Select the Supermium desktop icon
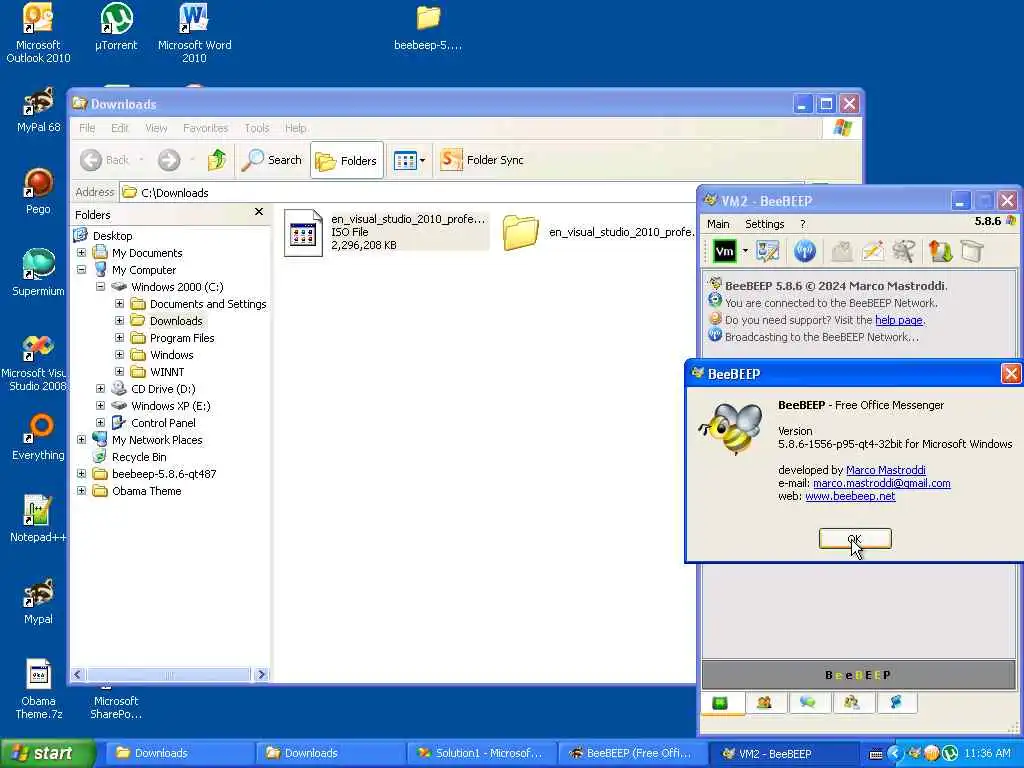This screenshot has height=768, width=1024. tap(38, 273)
